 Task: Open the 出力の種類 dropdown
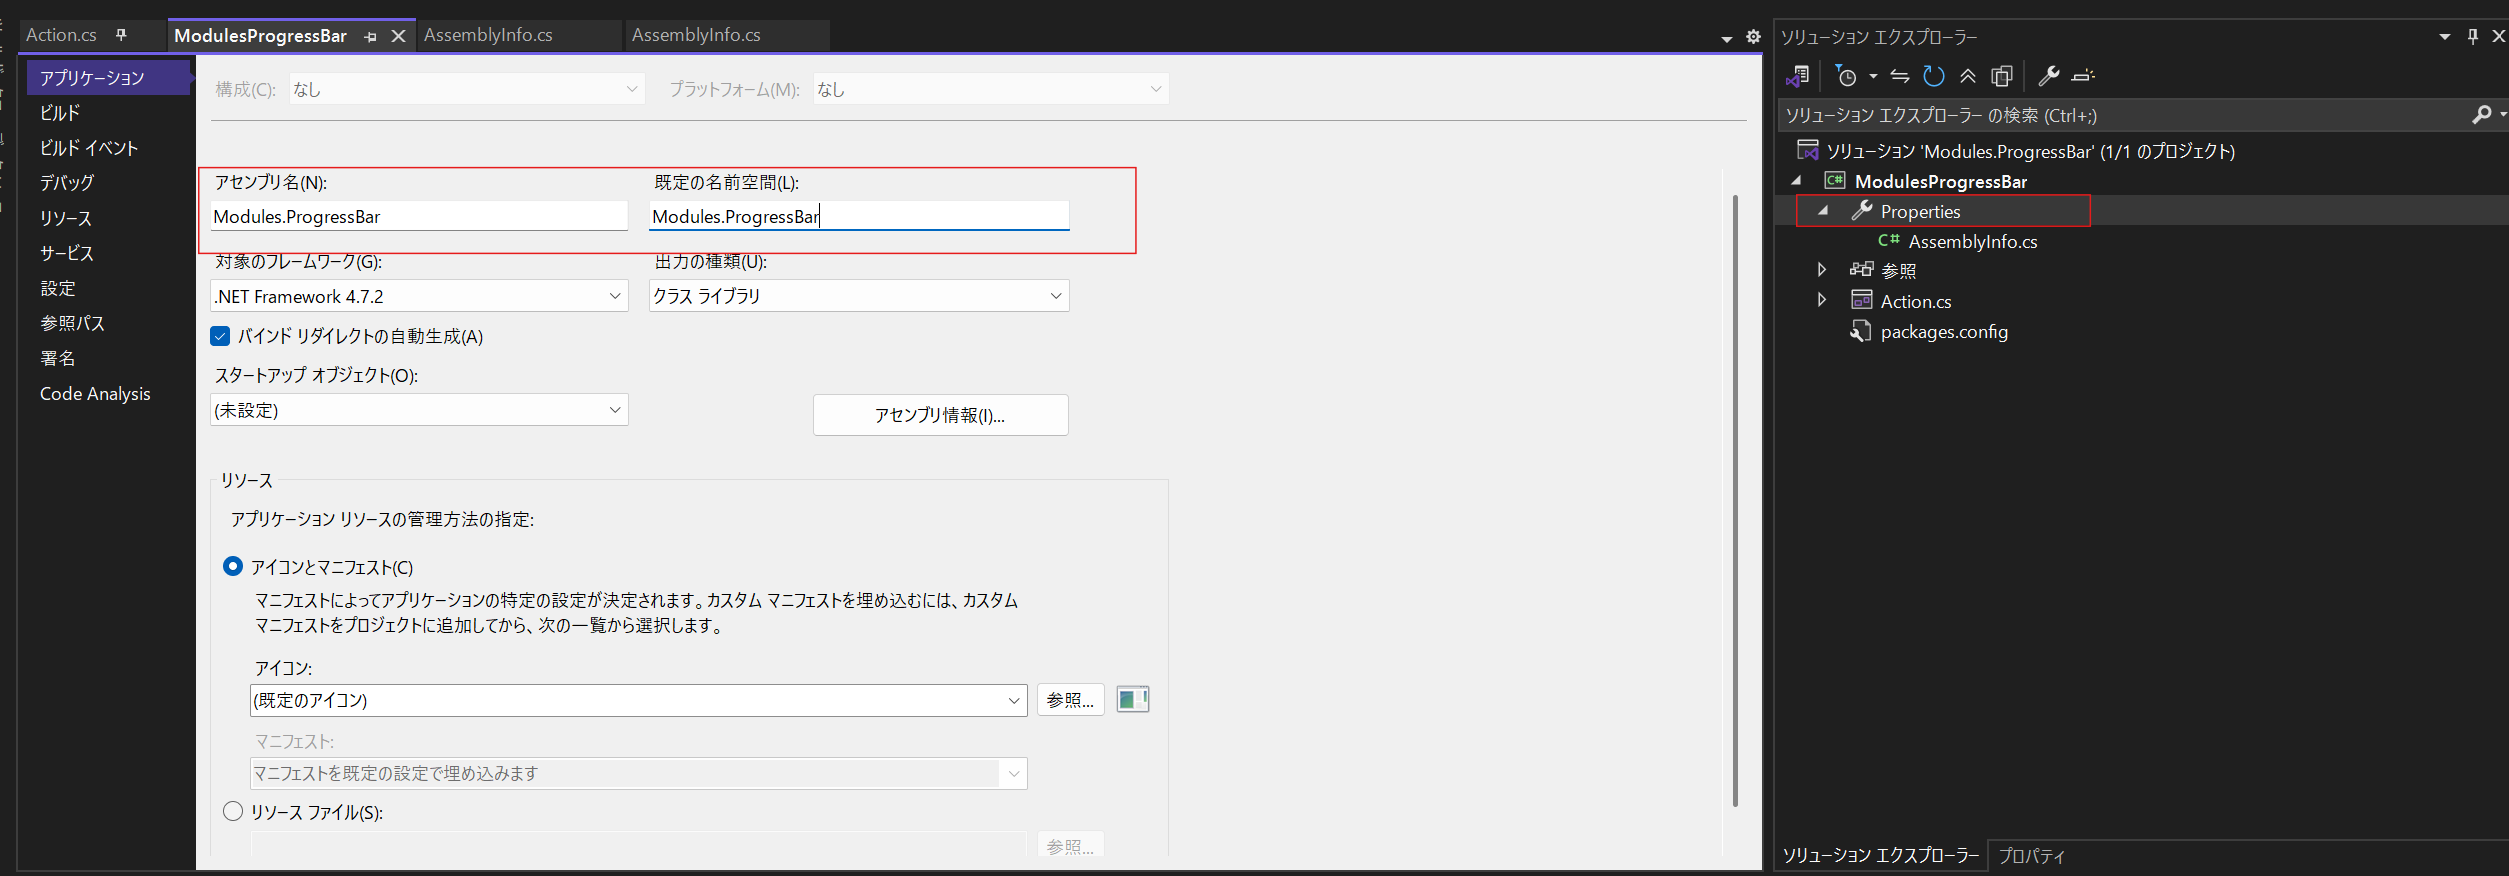859,296
